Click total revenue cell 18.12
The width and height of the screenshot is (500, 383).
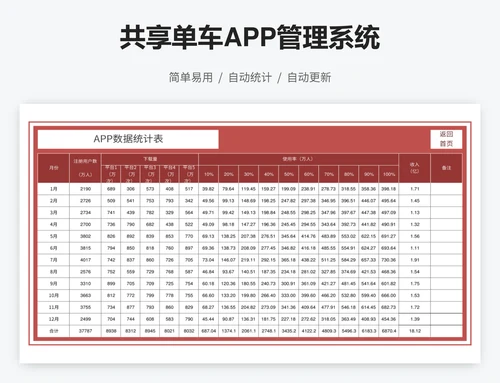point(414,331)
